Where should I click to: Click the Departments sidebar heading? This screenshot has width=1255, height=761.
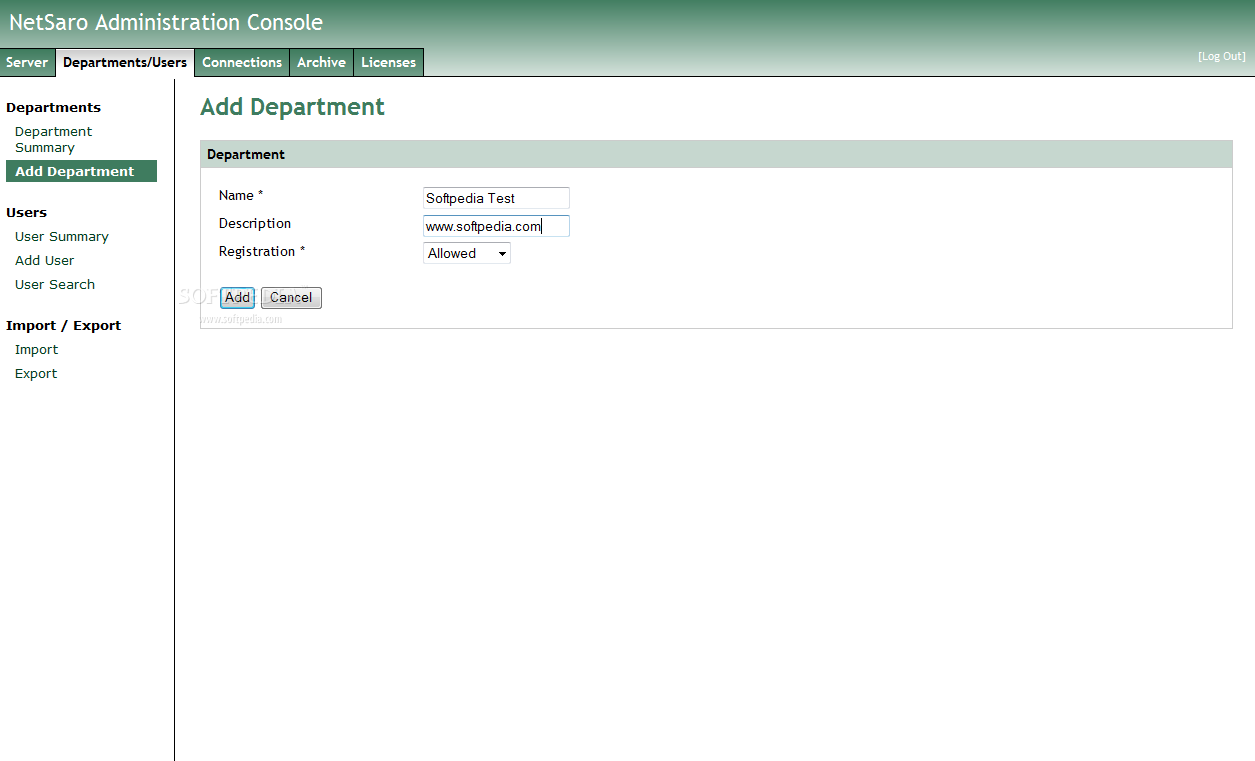click(x=53, y=108)
